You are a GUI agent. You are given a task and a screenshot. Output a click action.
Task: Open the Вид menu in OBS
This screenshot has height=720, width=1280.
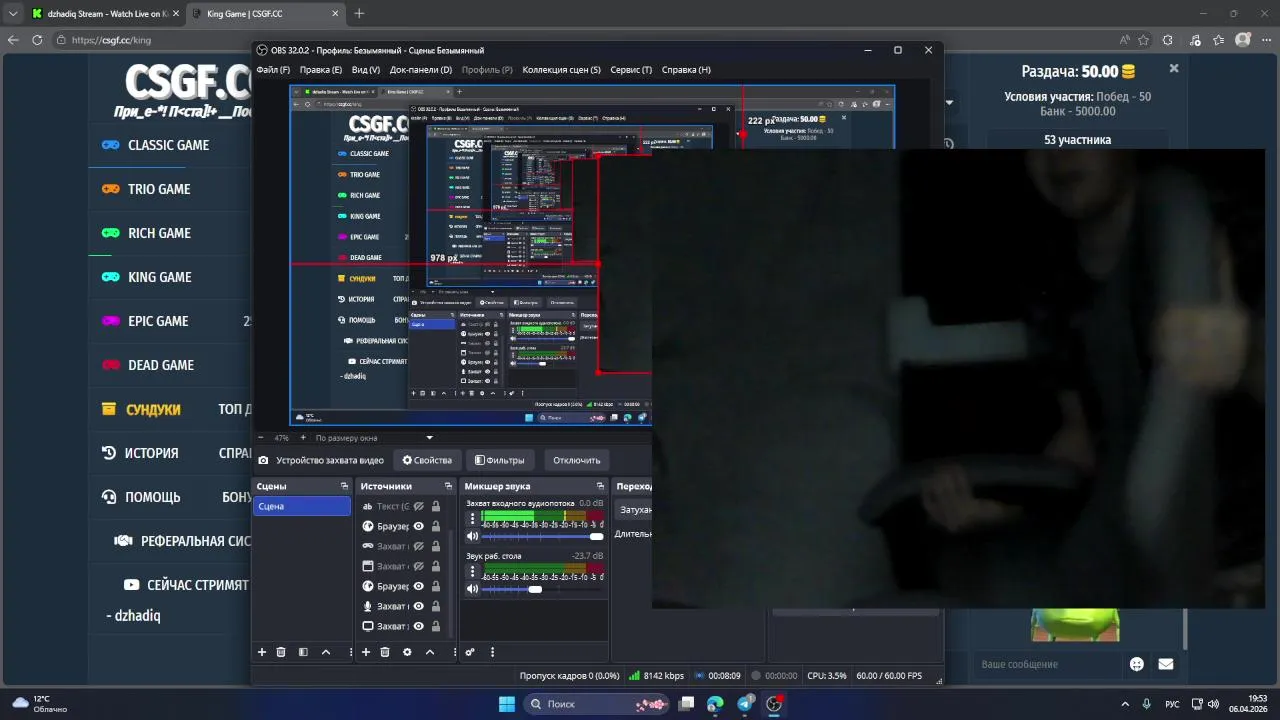click(366, 70)
